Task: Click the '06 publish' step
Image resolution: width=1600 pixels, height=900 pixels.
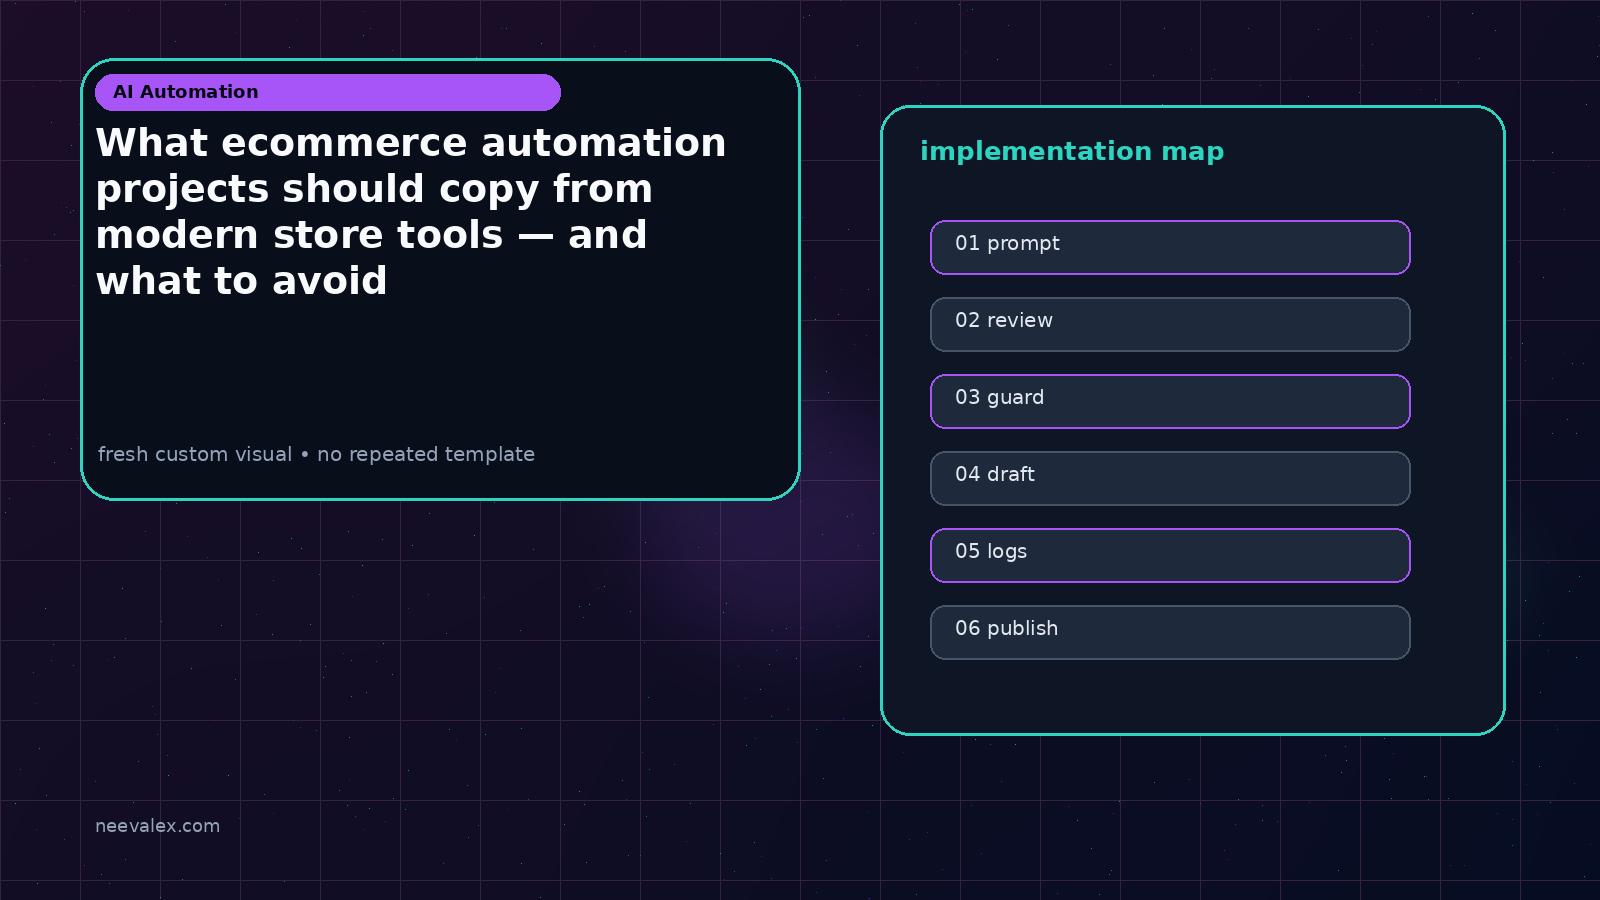Action: (1170, 632)
